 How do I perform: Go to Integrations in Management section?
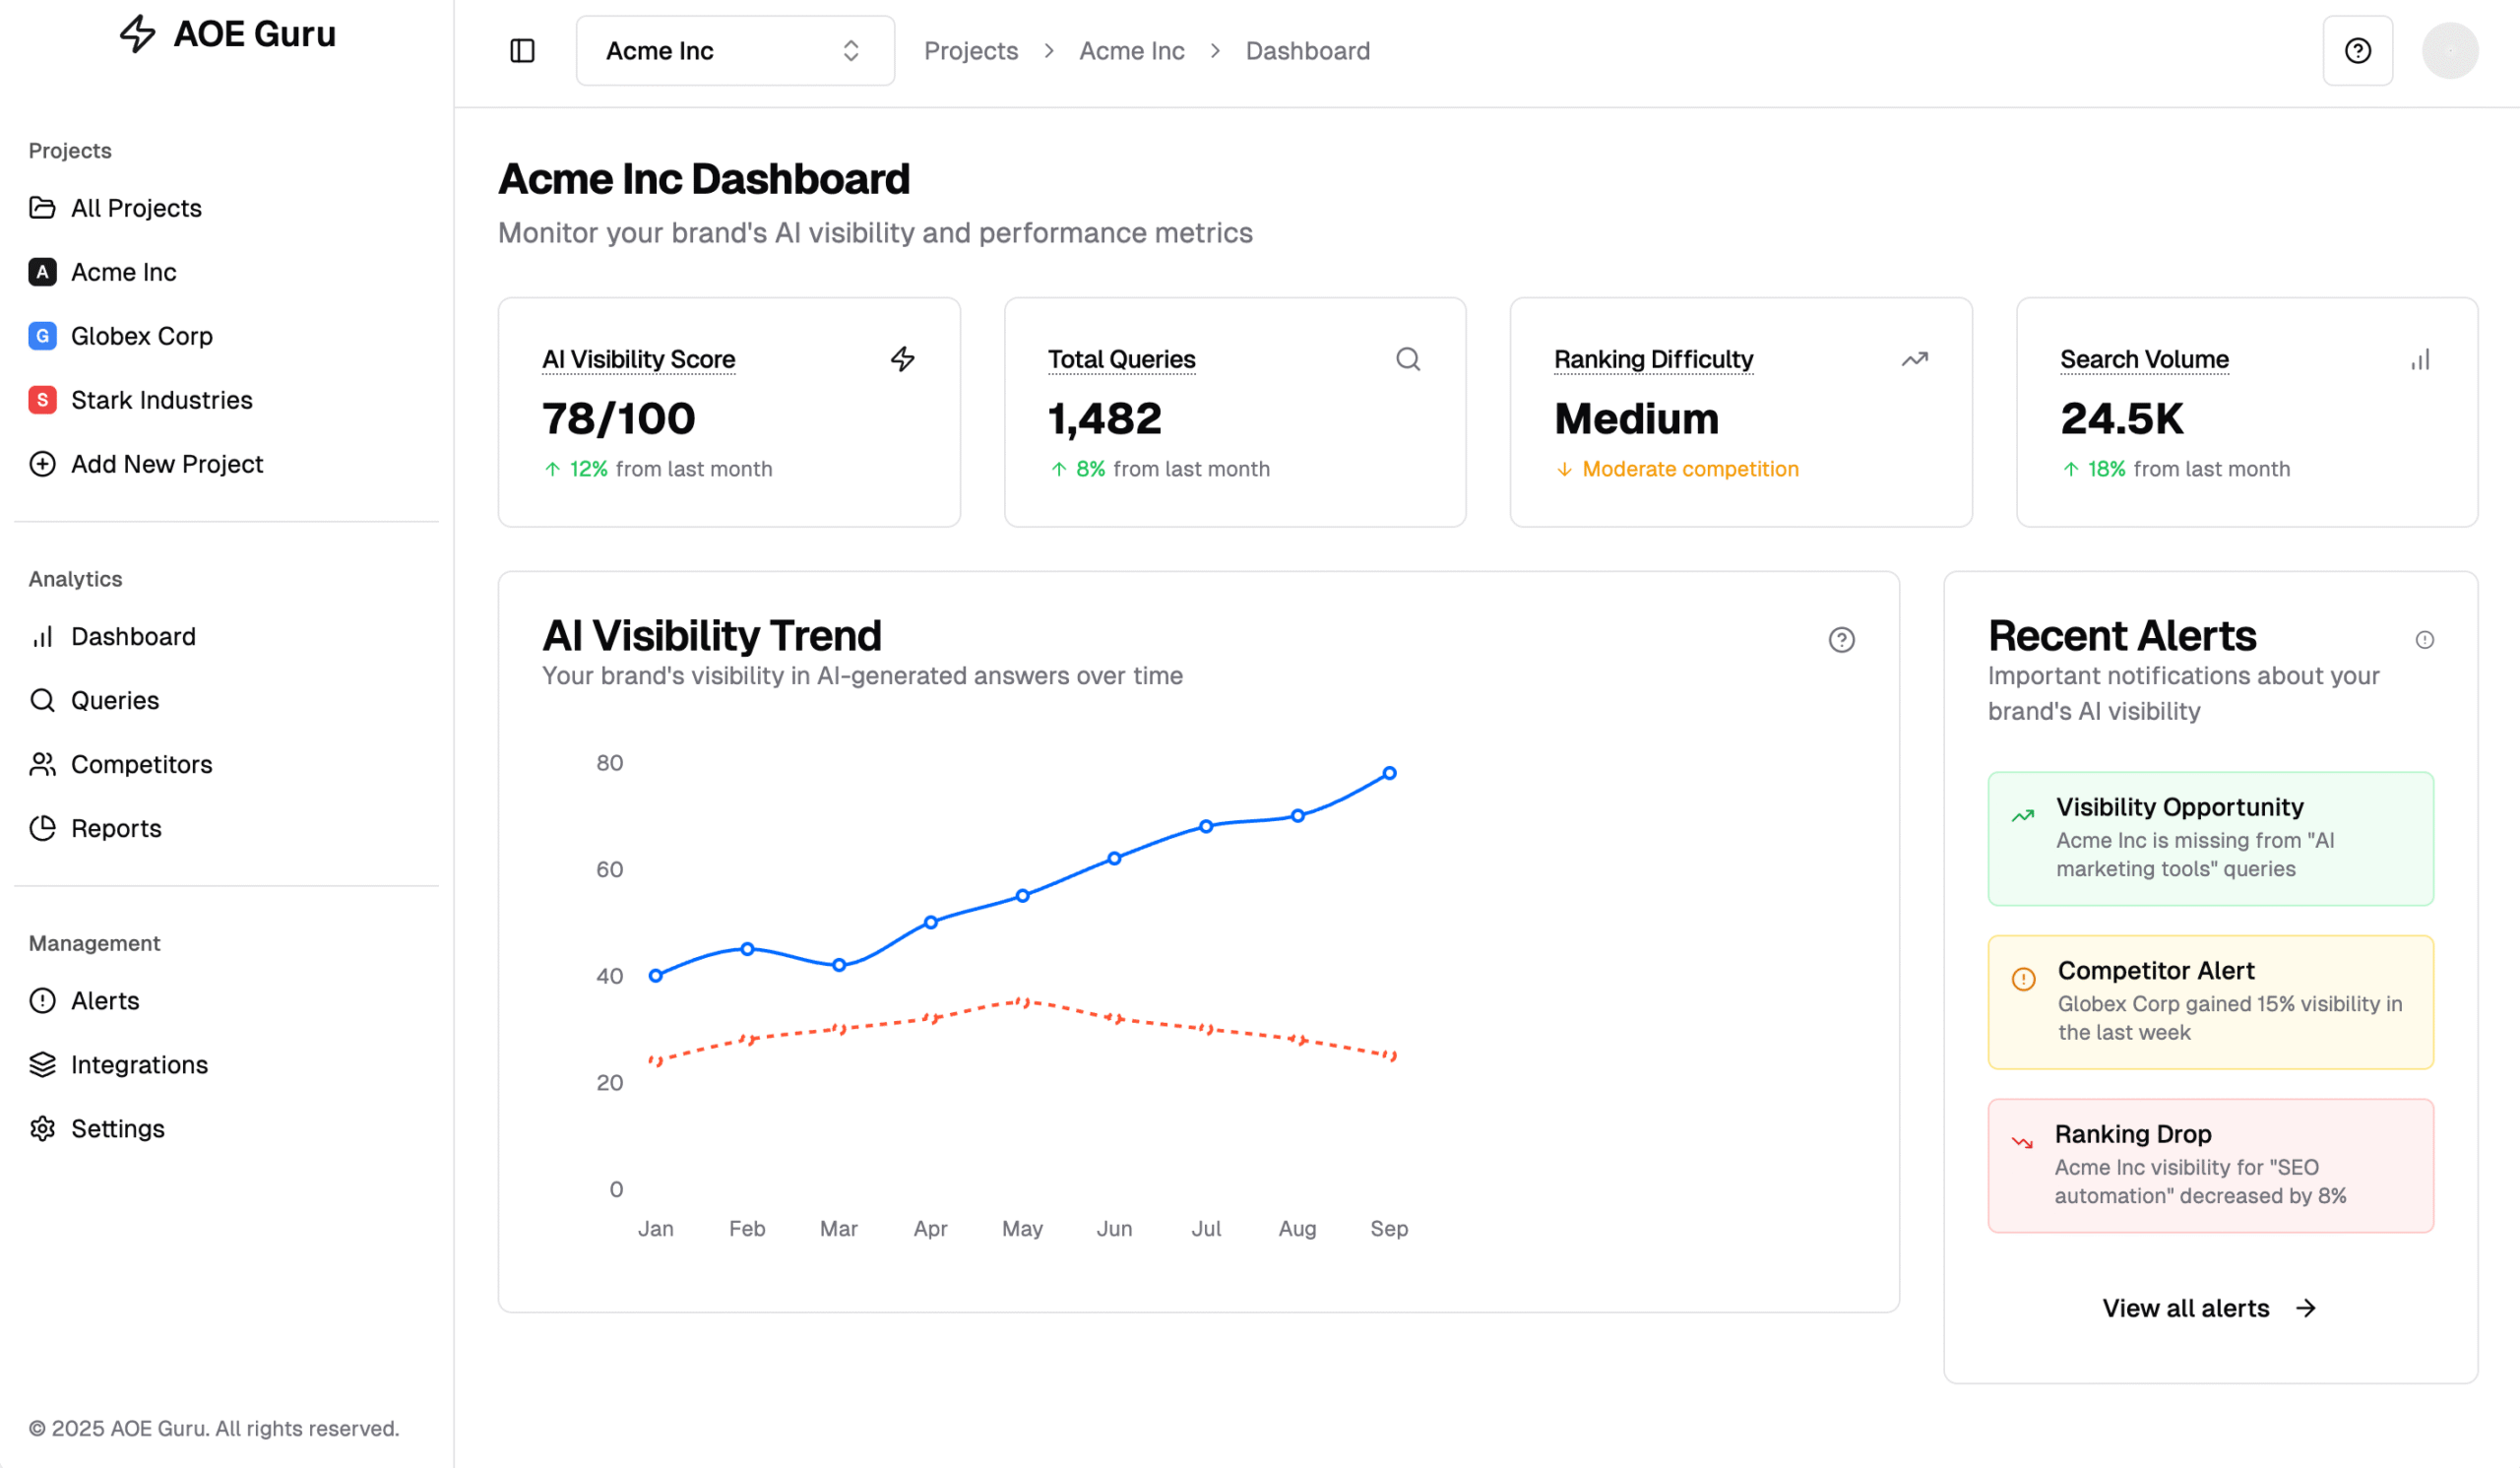click(x=139, y=1065)
